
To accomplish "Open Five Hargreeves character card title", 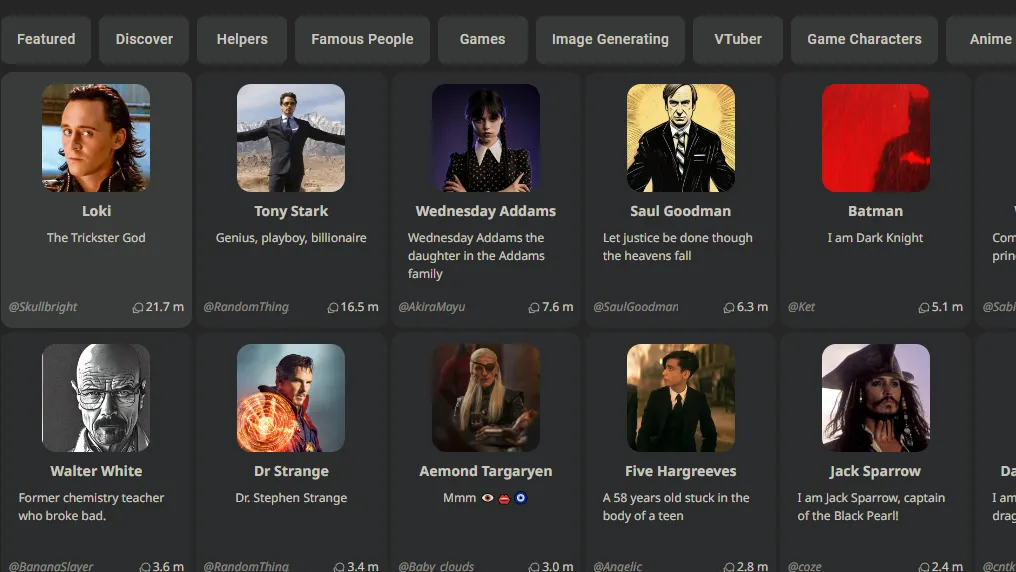I will (681, 471).
